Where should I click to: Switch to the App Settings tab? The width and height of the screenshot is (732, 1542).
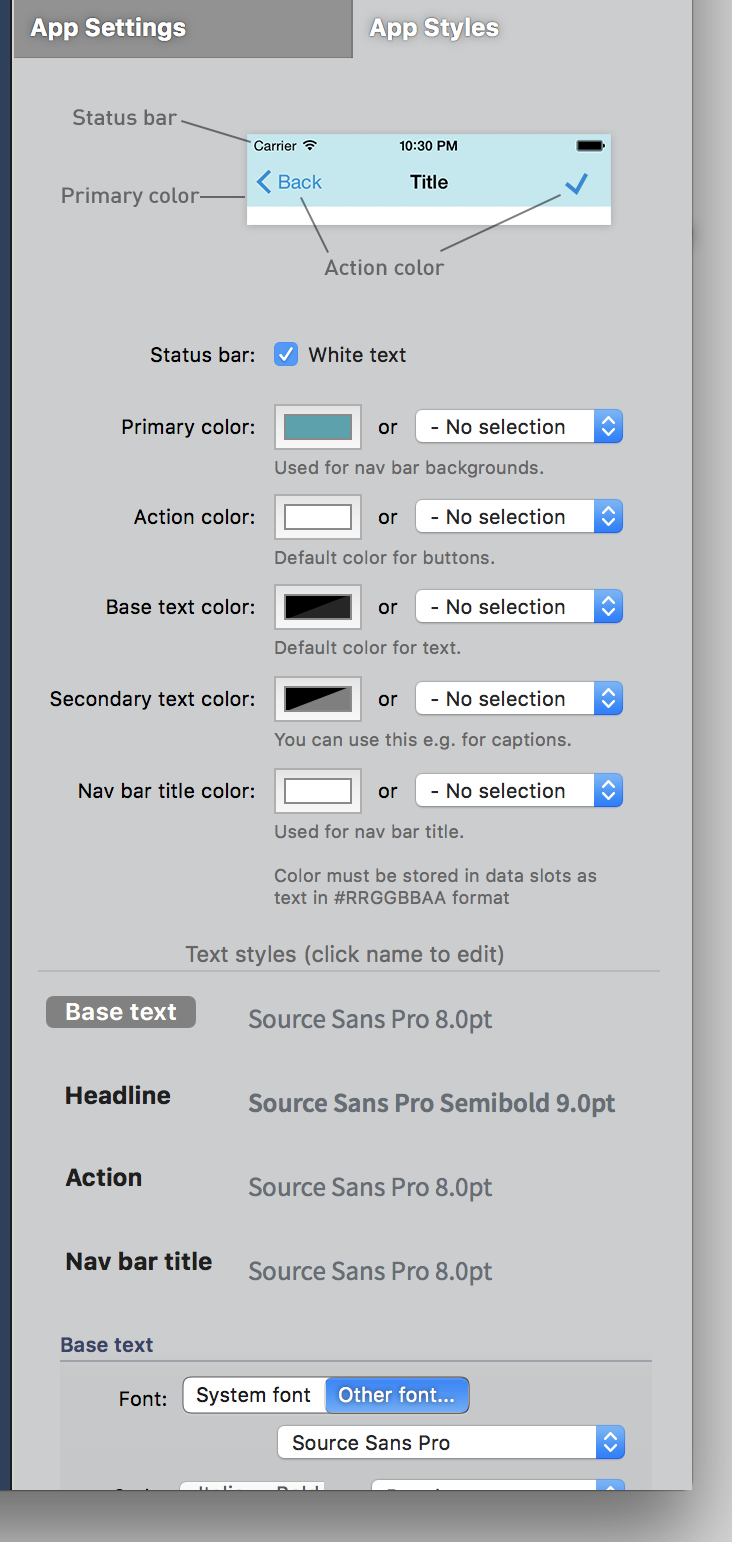pos(108,28)
